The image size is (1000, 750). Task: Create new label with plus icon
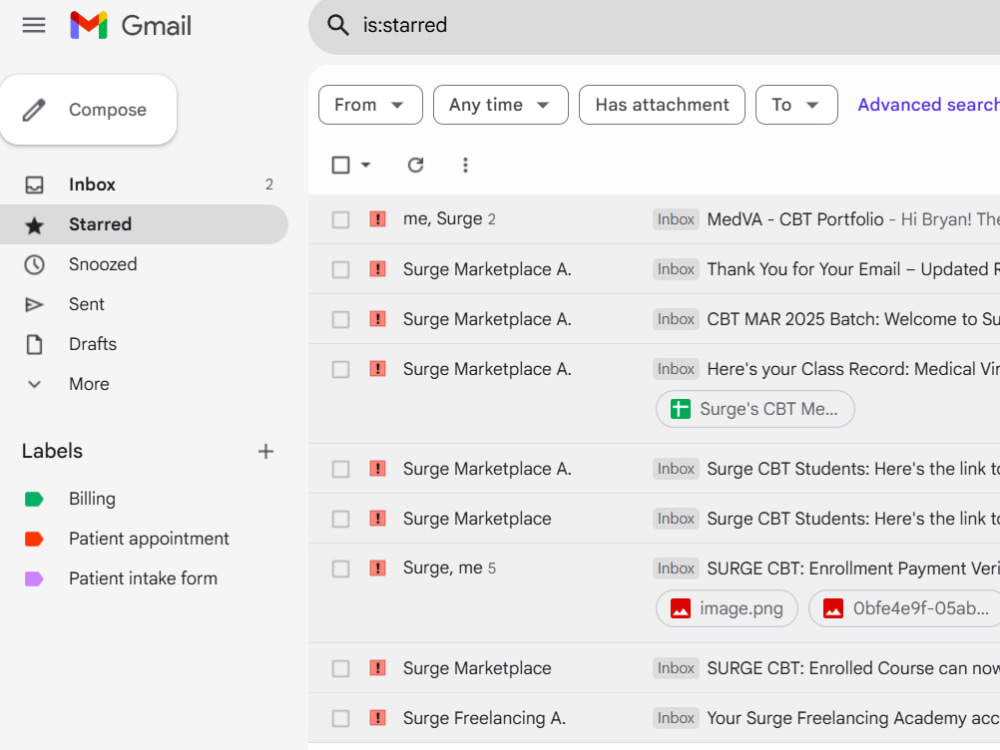pos(266,452)
